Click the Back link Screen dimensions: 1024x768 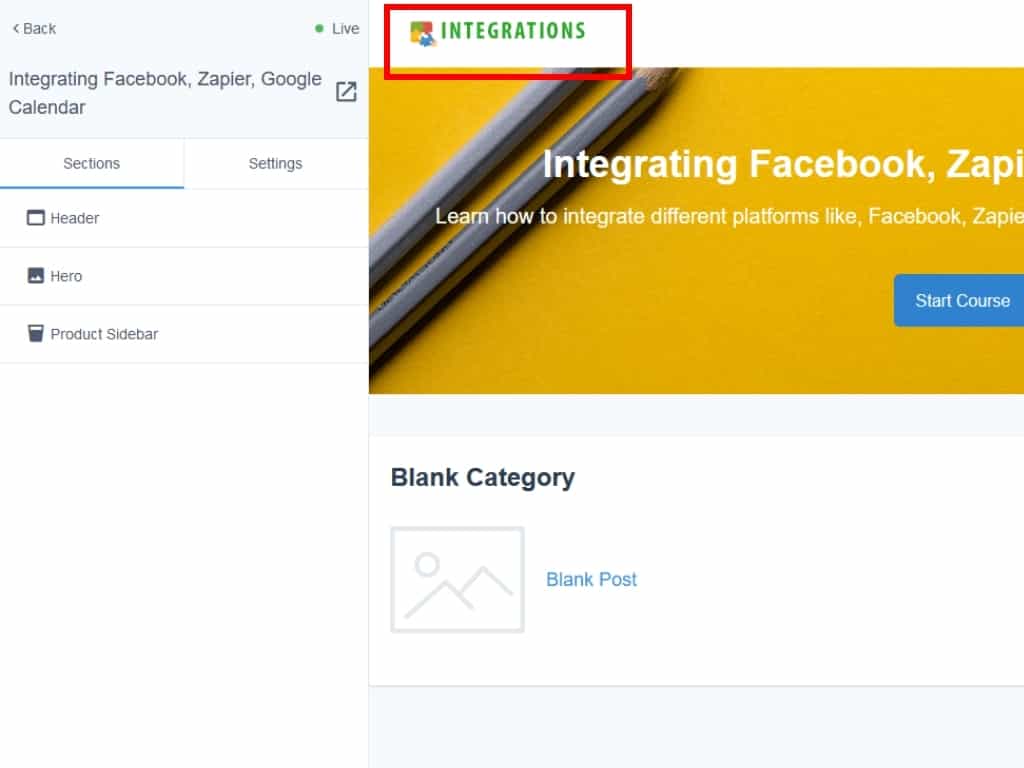(34, 29)
